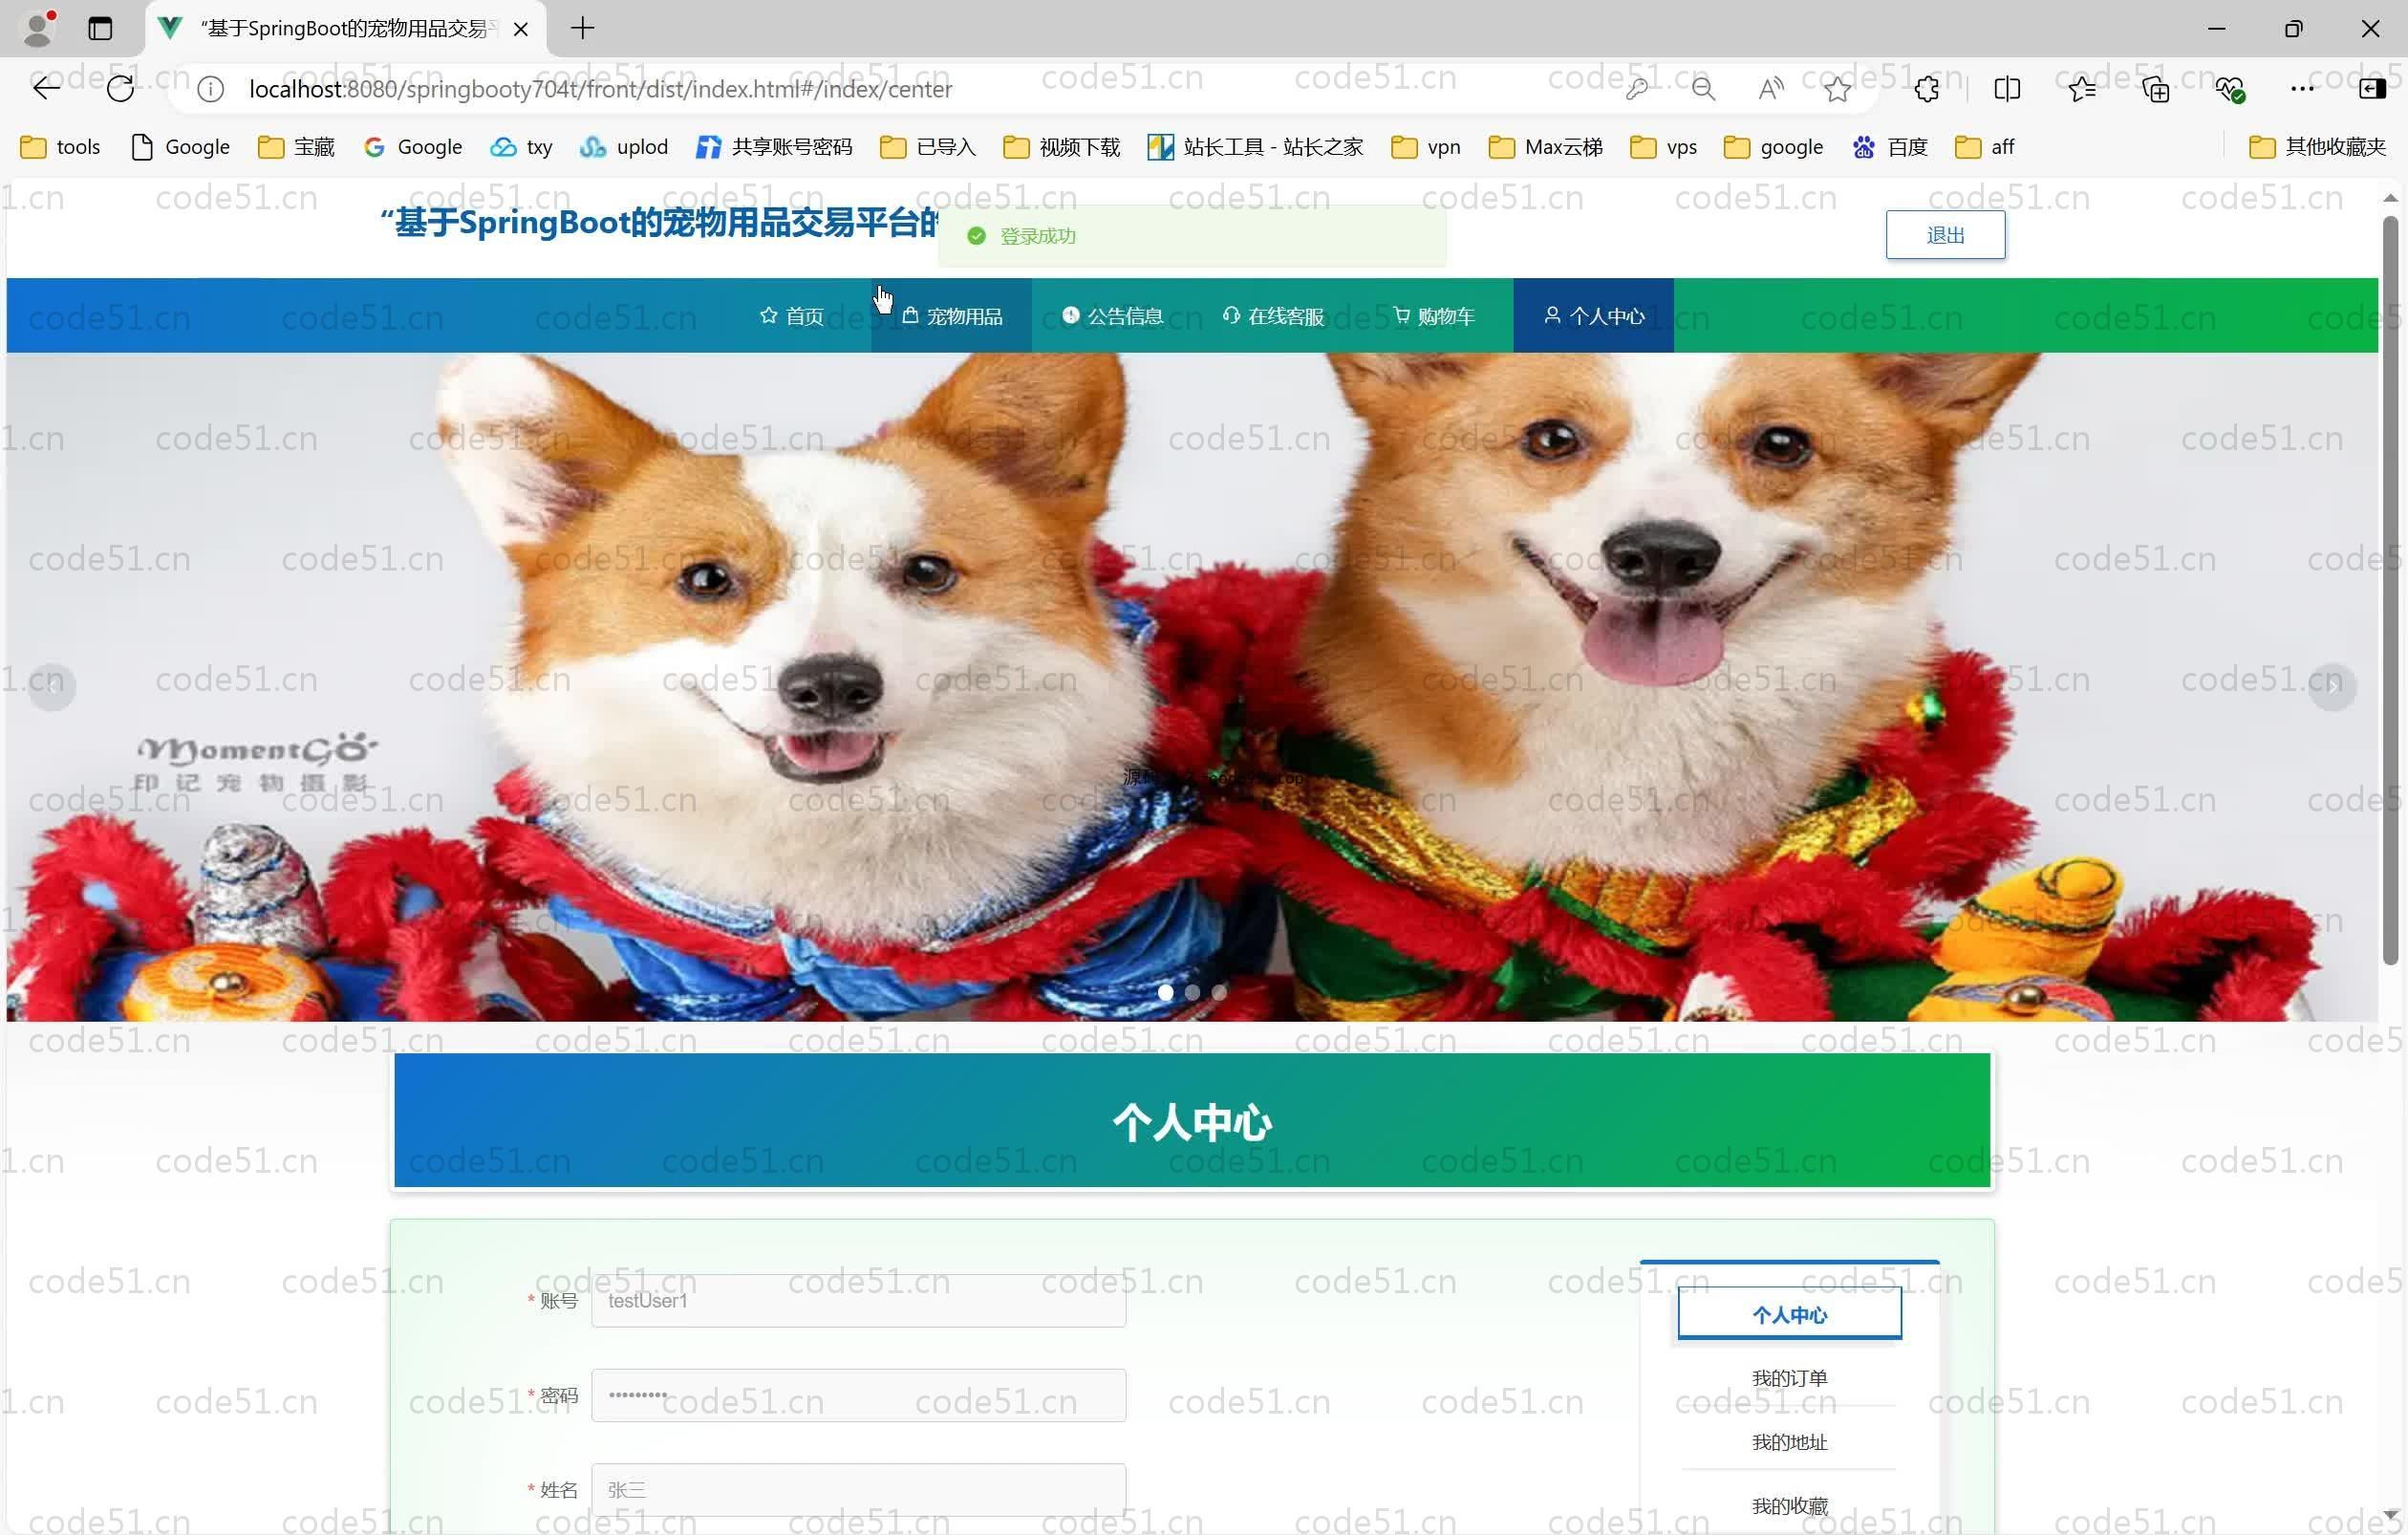Screen dimensions: 2408x1535
Task: Click the corgi banner image
Action: [1192, 687]
